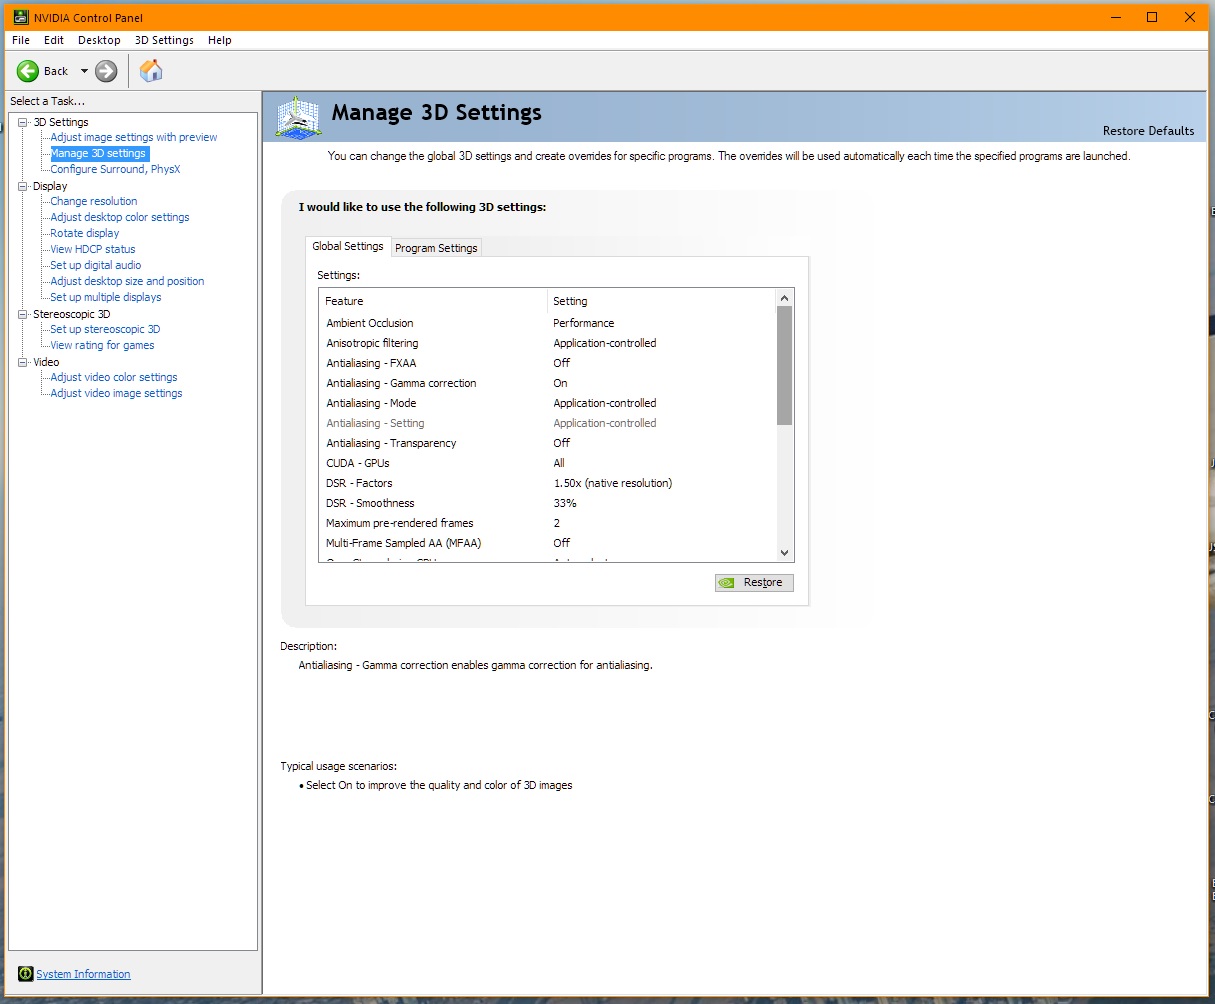The height and width of the screenshot is (1004, 1215).
Task: Open the Help menu
Action: pos(220,40)
